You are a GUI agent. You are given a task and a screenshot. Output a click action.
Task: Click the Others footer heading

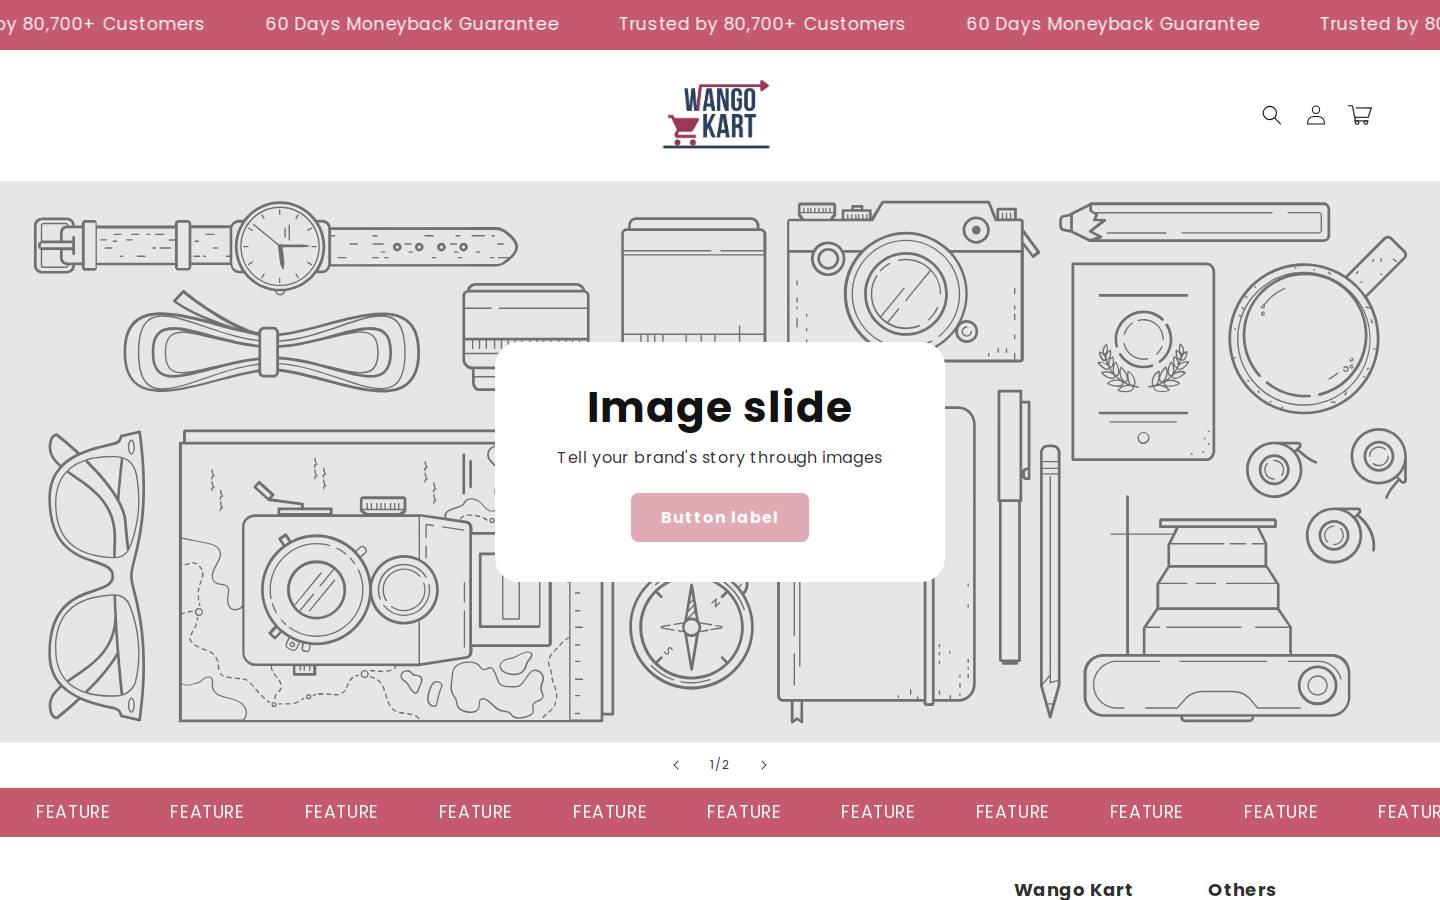coord(1242,889)
